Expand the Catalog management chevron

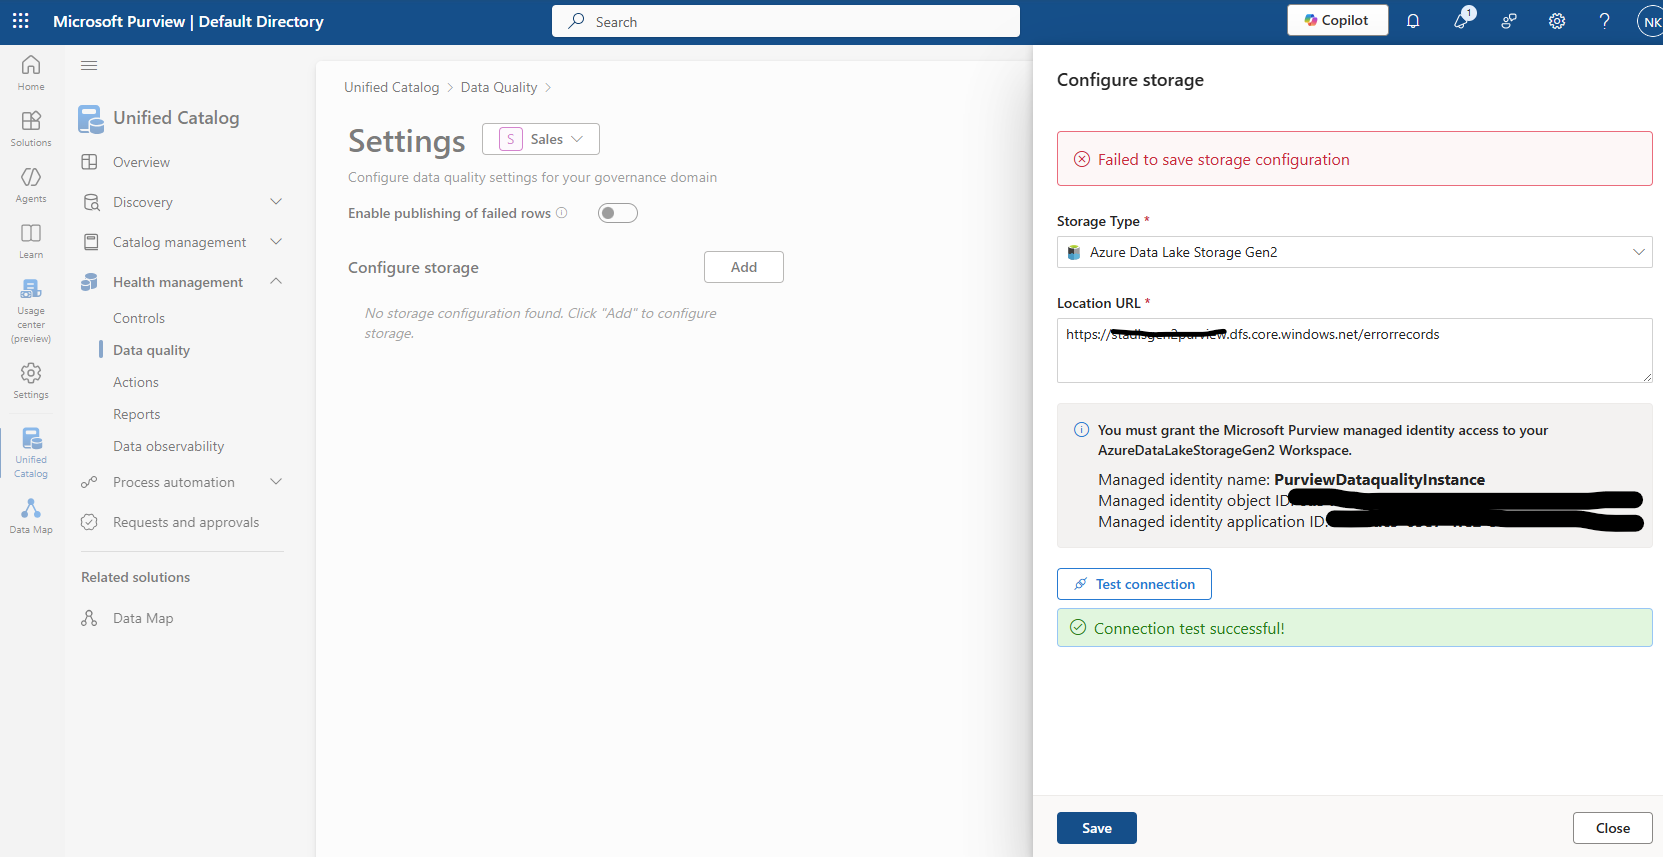click(276, 242)
